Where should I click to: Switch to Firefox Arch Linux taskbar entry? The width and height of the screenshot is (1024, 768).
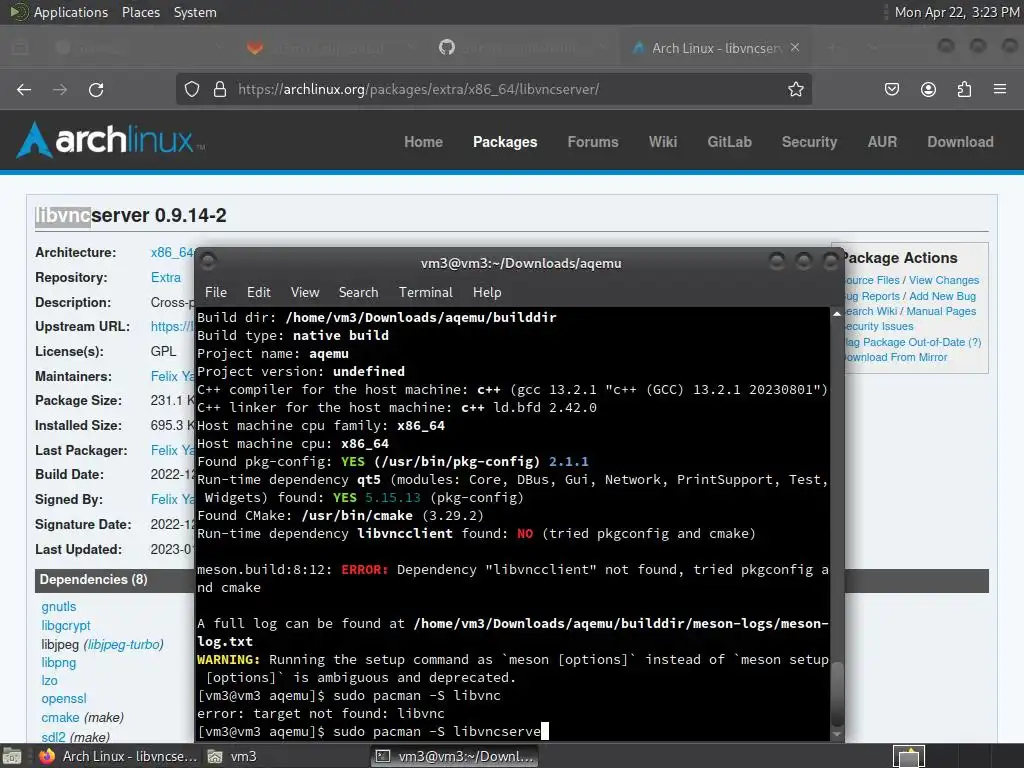coord(118,756)
